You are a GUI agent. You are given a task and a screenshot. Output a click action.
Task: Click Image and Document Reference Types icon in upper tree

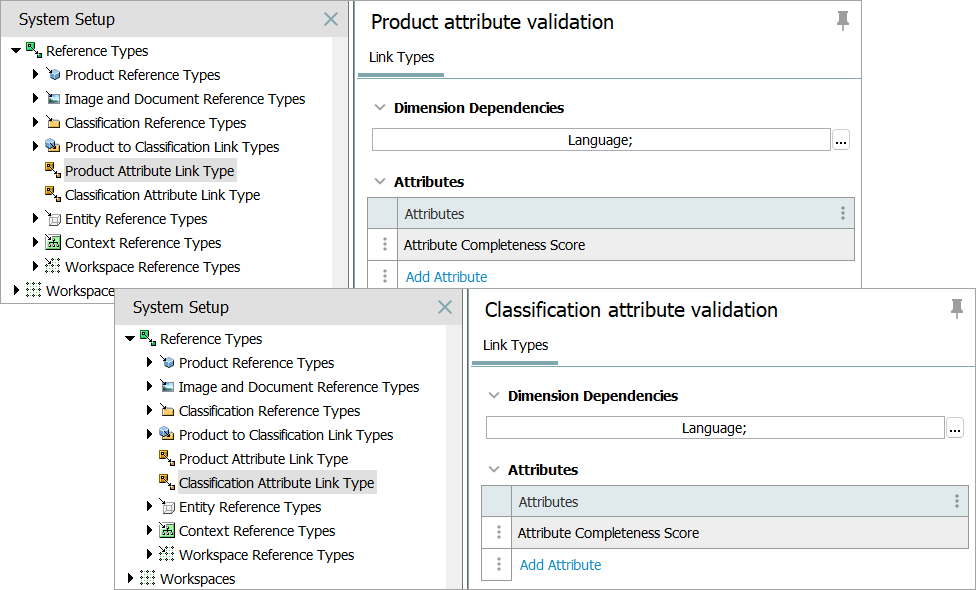pos(54,98)
